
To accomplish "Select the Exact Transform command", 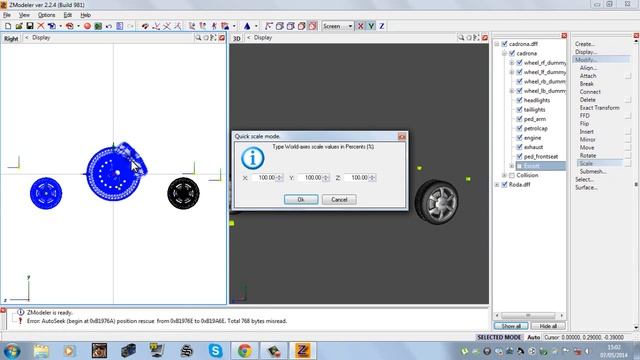I will [600, 108].
